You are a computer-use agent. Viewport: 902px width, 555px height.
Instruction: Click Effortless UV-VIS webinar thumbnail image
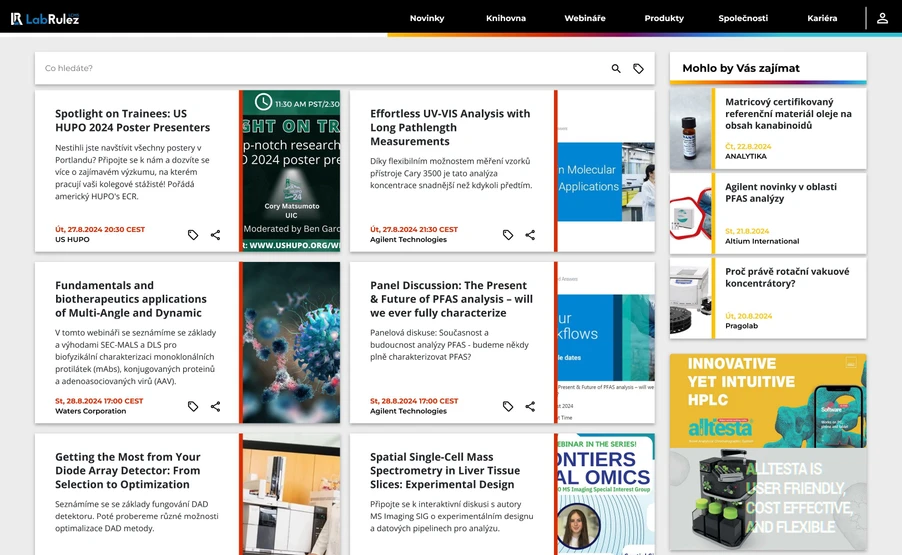(606, 171)
